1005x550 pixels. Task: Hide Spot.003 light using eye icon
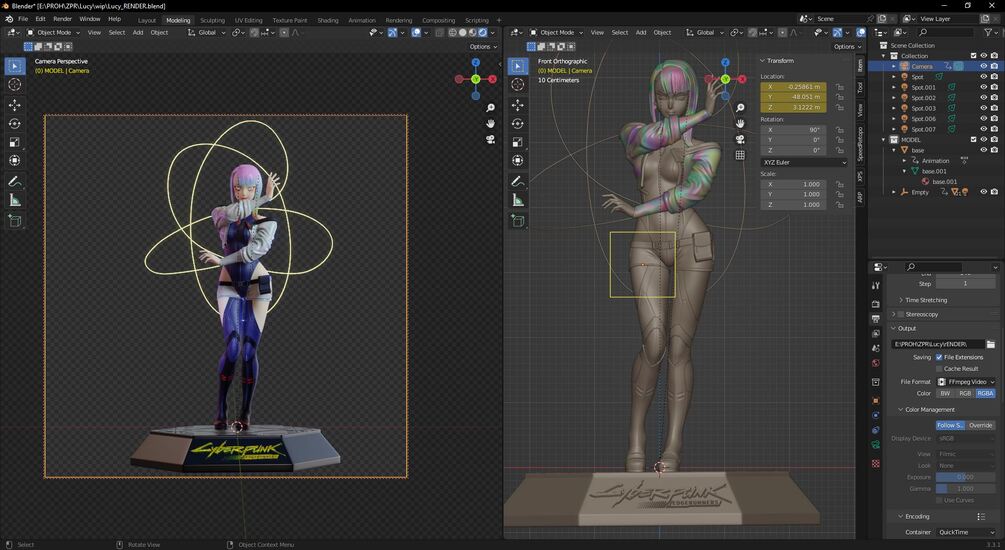coord(983,108)
